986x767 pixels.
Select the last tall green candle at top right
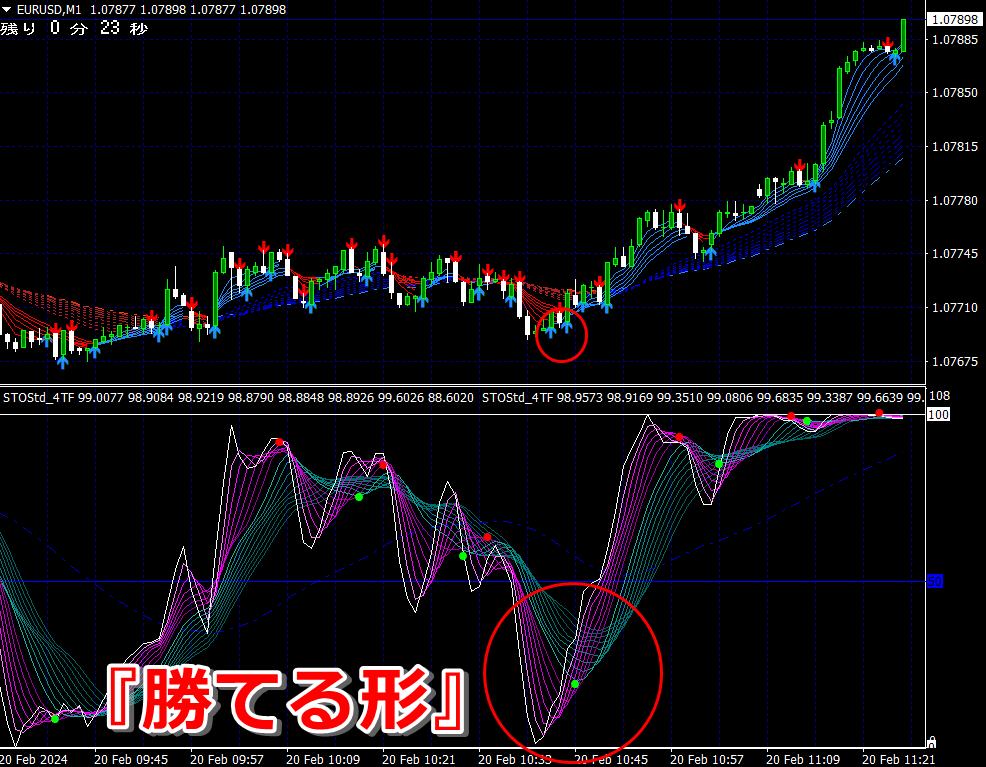(x=903, y=35)
